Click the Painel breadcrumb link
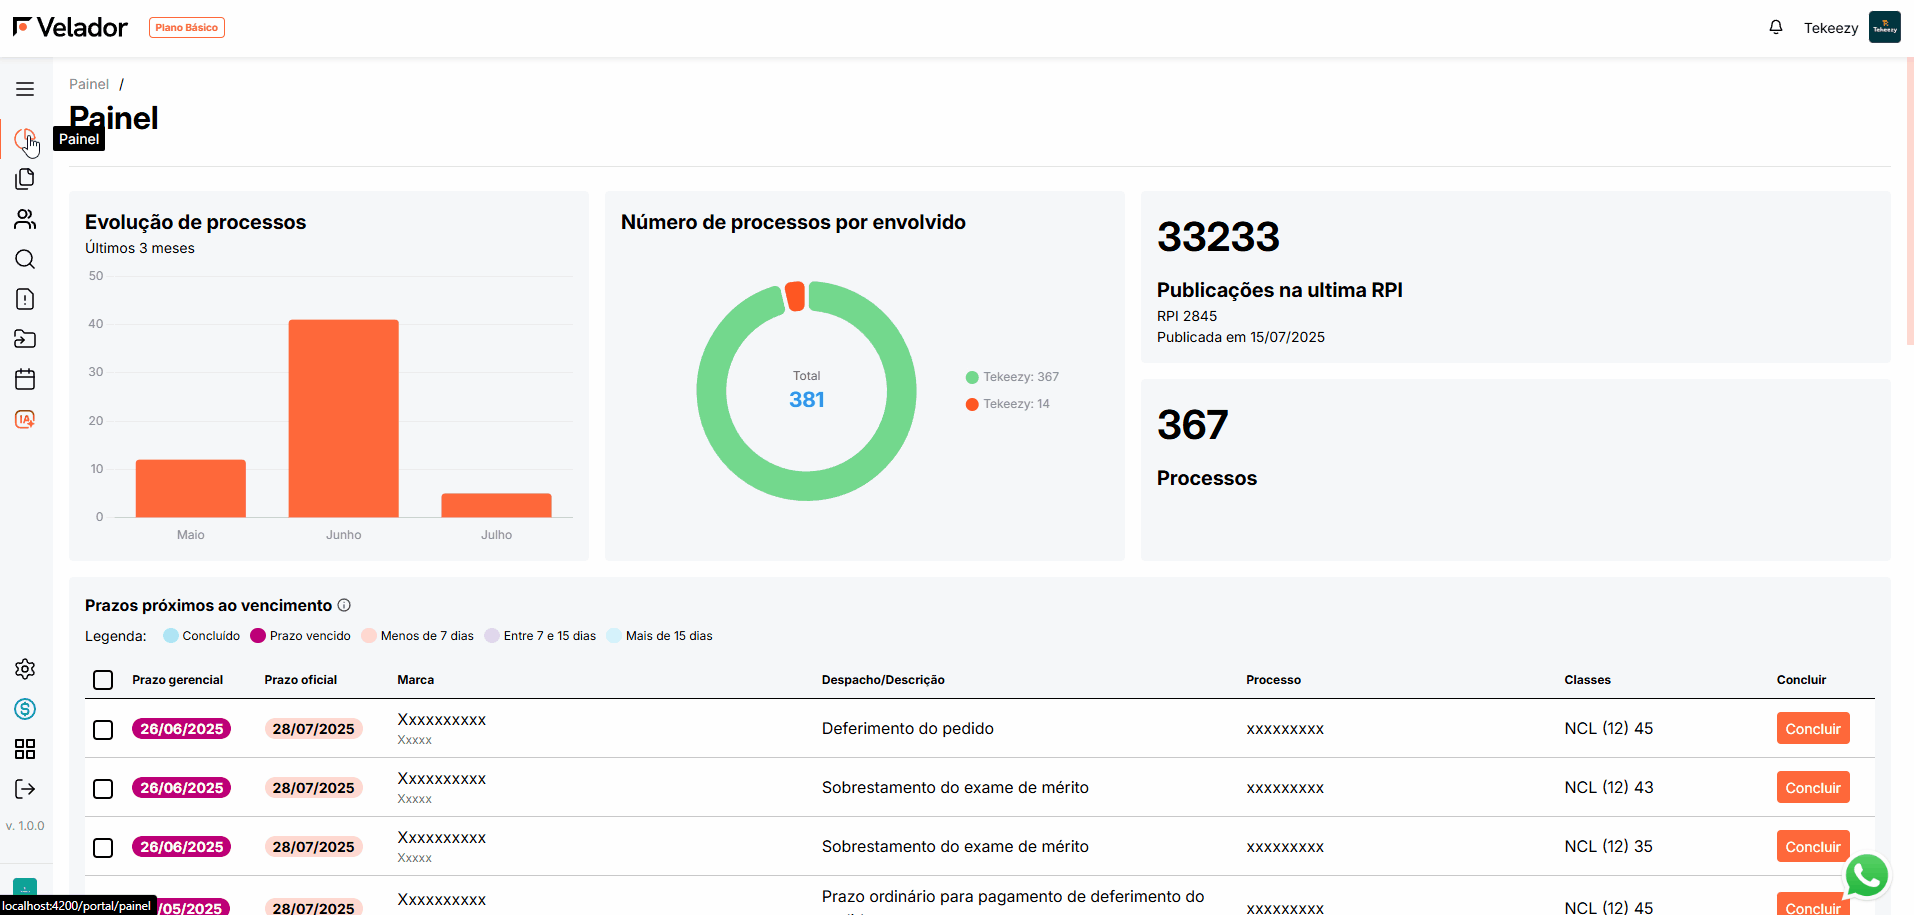This screenshot has width=1914, height=915. coord(89,84)
